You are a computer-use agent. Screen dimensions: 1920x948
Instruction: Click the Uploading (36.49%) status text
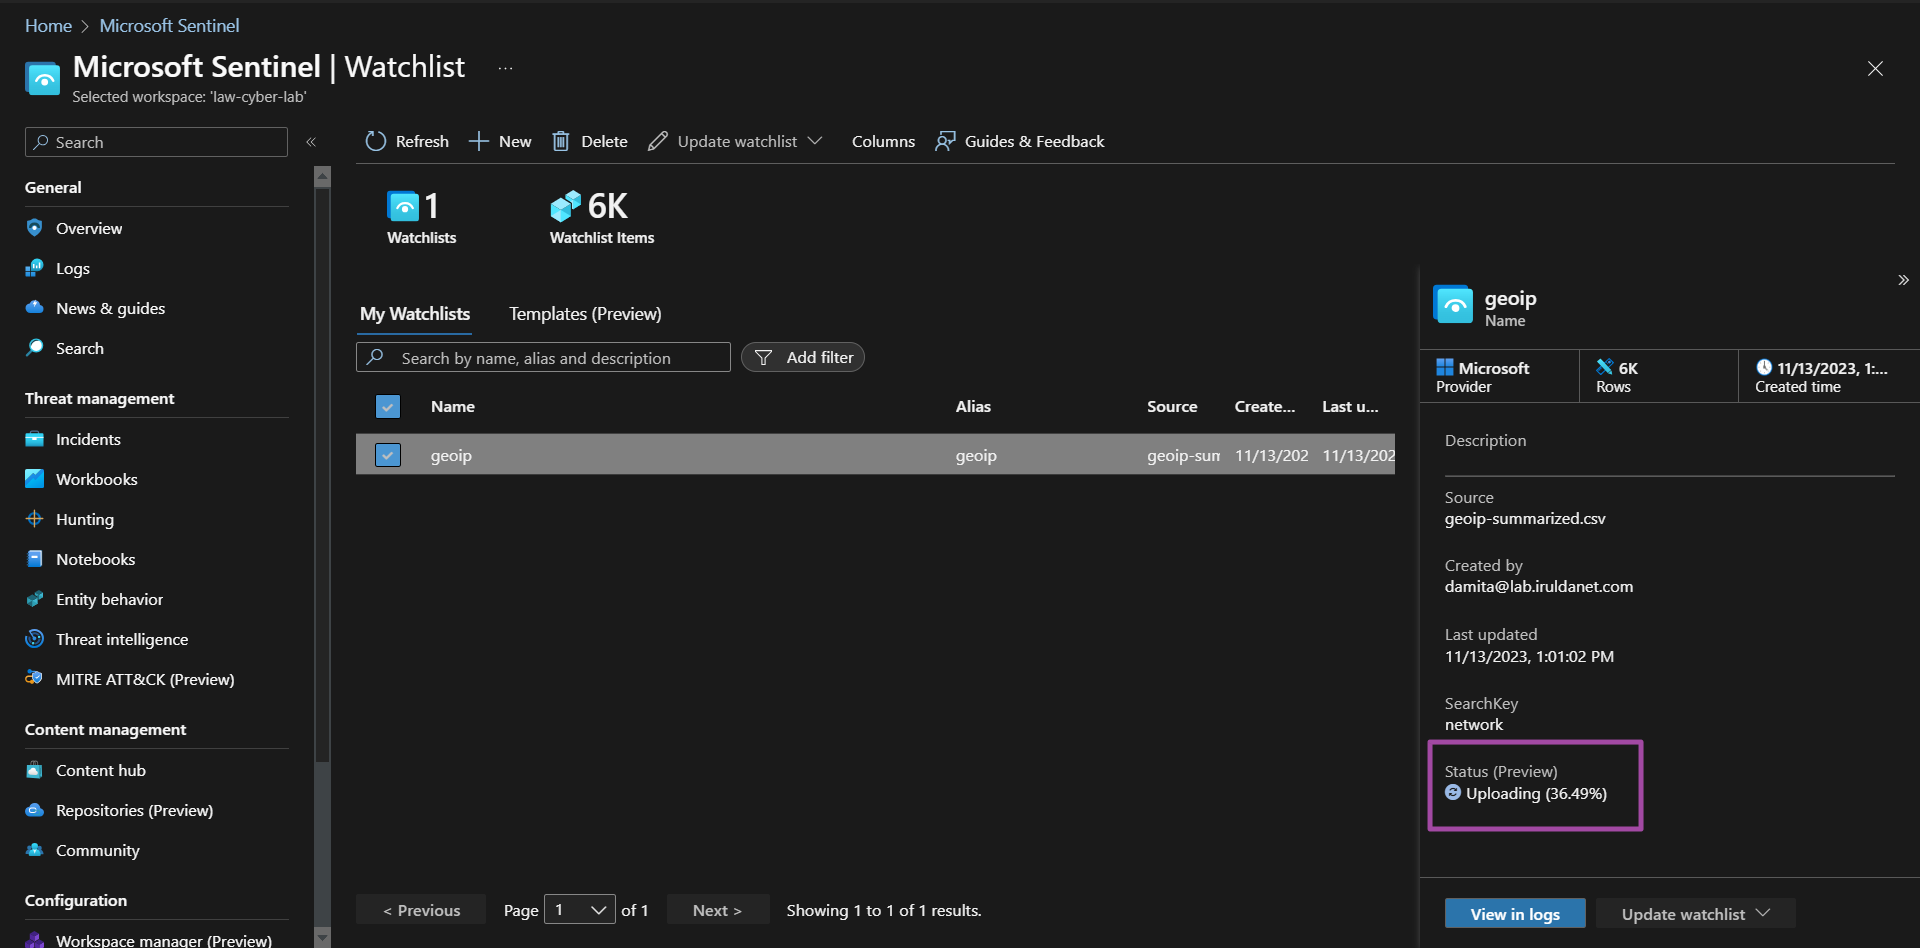[x=1536, y=793]
